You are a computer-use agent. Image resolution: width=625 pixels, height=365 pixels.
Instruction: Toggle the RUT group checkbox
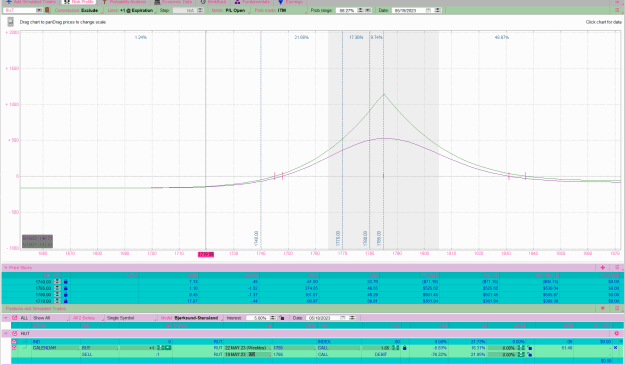pos(14,334)
